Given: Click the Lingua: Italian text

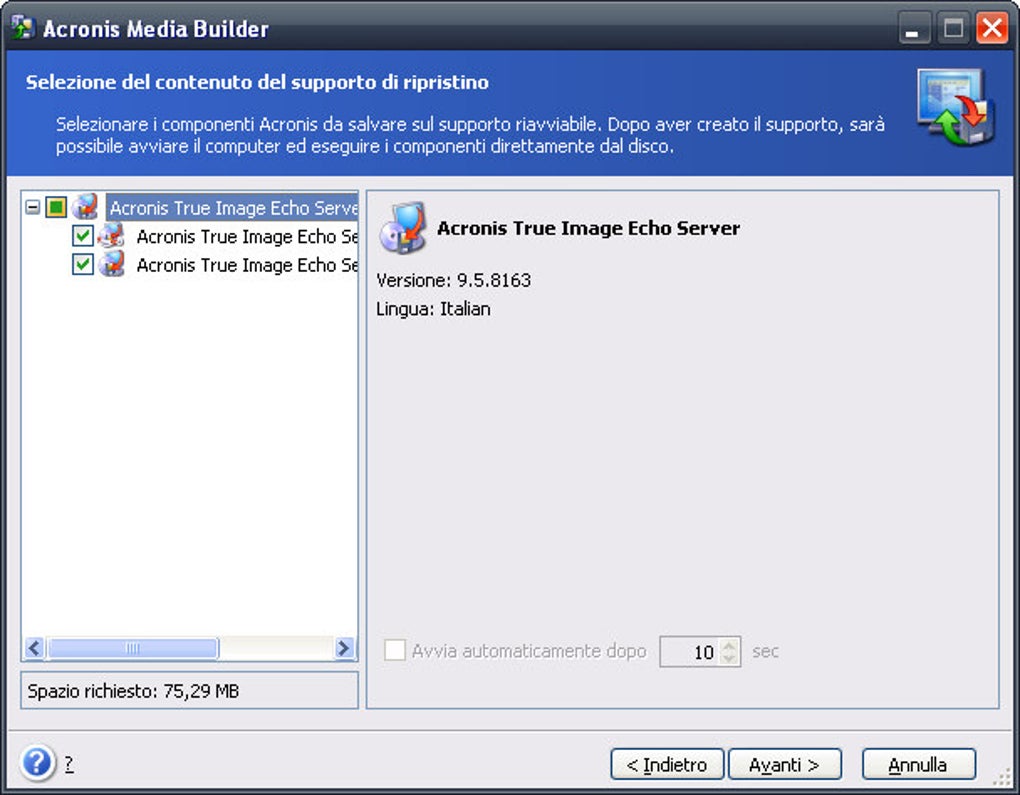Looking at the screenshot, I should click(433, 309).
